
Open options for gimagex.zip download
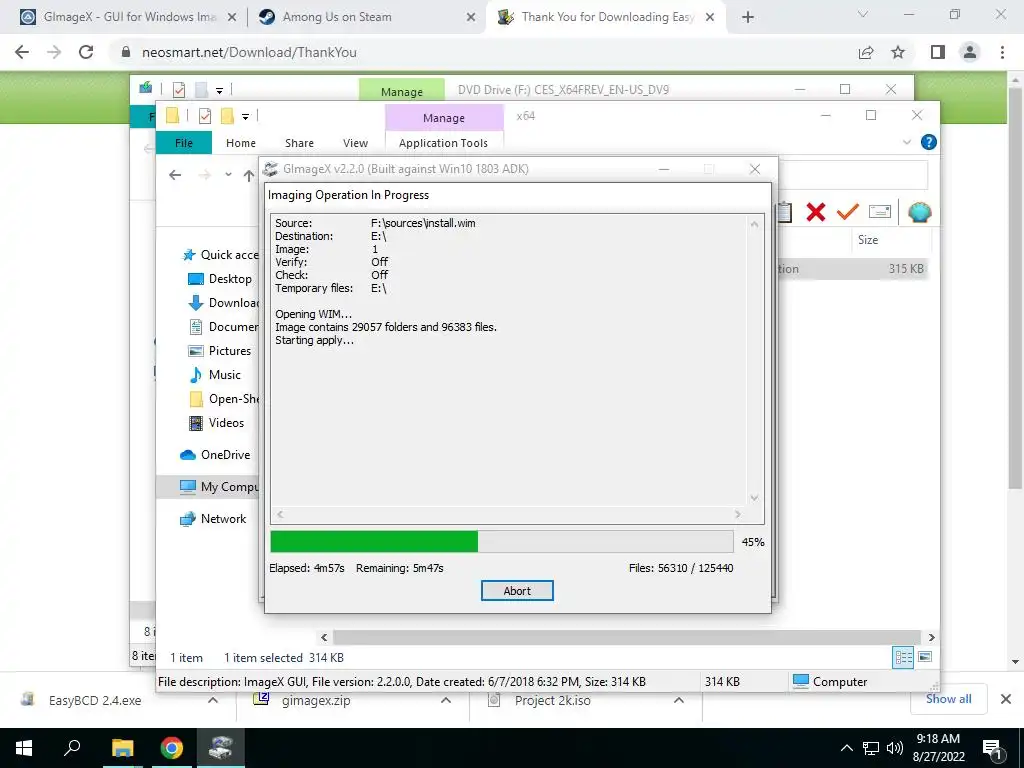[x=446, y=700]
